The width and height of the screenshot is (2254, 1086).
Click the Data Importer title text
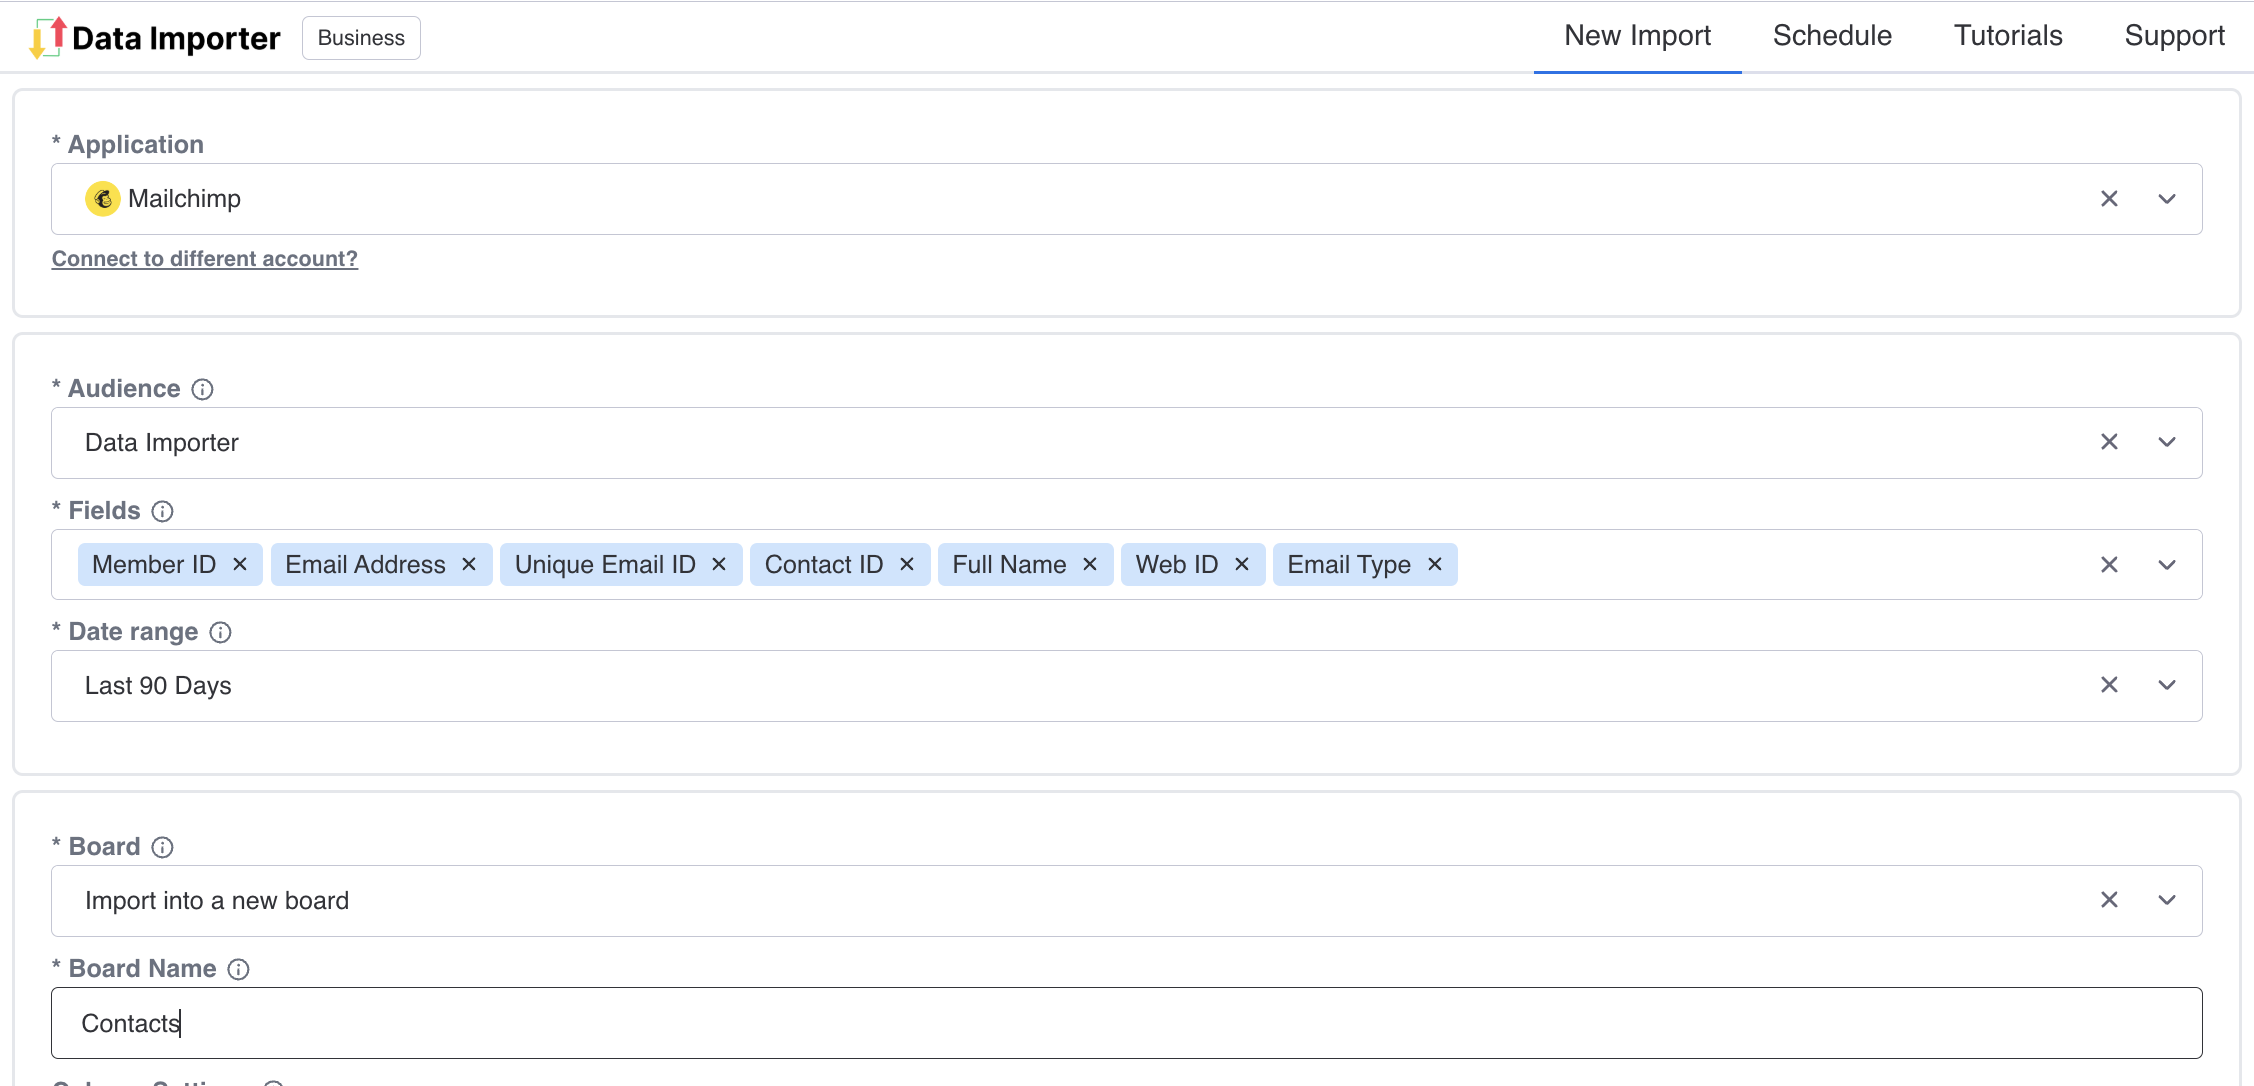click(176, 38)
